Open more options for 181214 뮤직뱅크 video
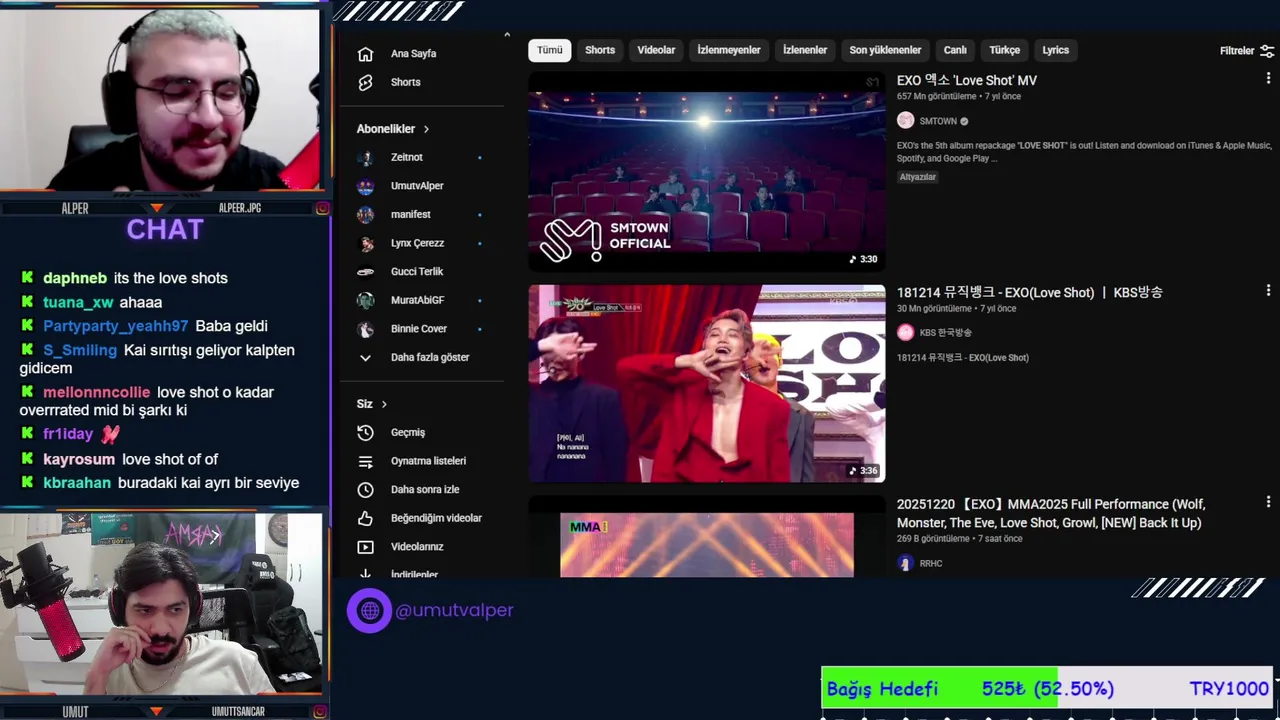 [1268, 291]
